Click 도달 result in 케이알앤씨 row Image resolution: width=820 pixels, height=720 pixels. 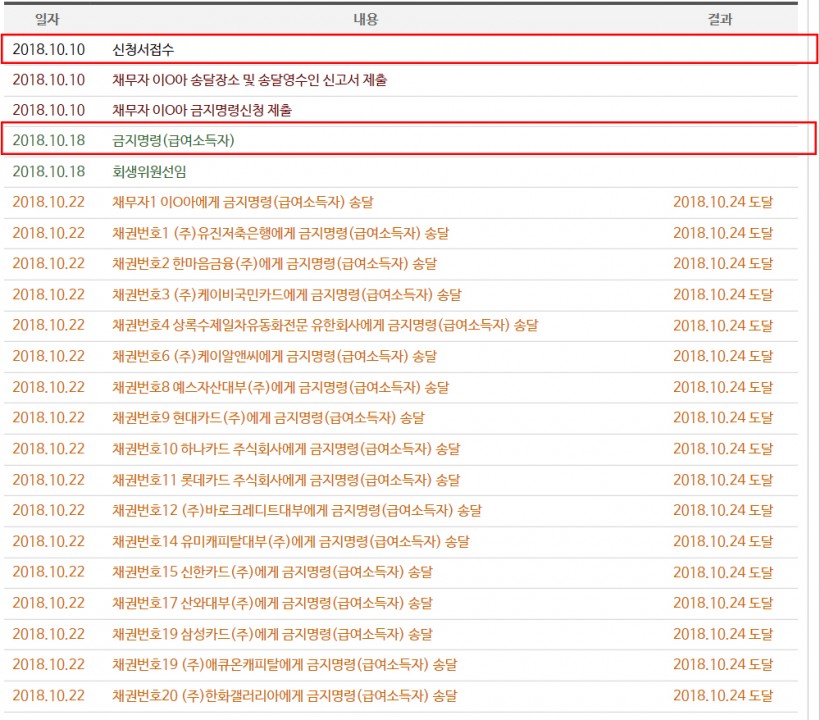(723, 356)
